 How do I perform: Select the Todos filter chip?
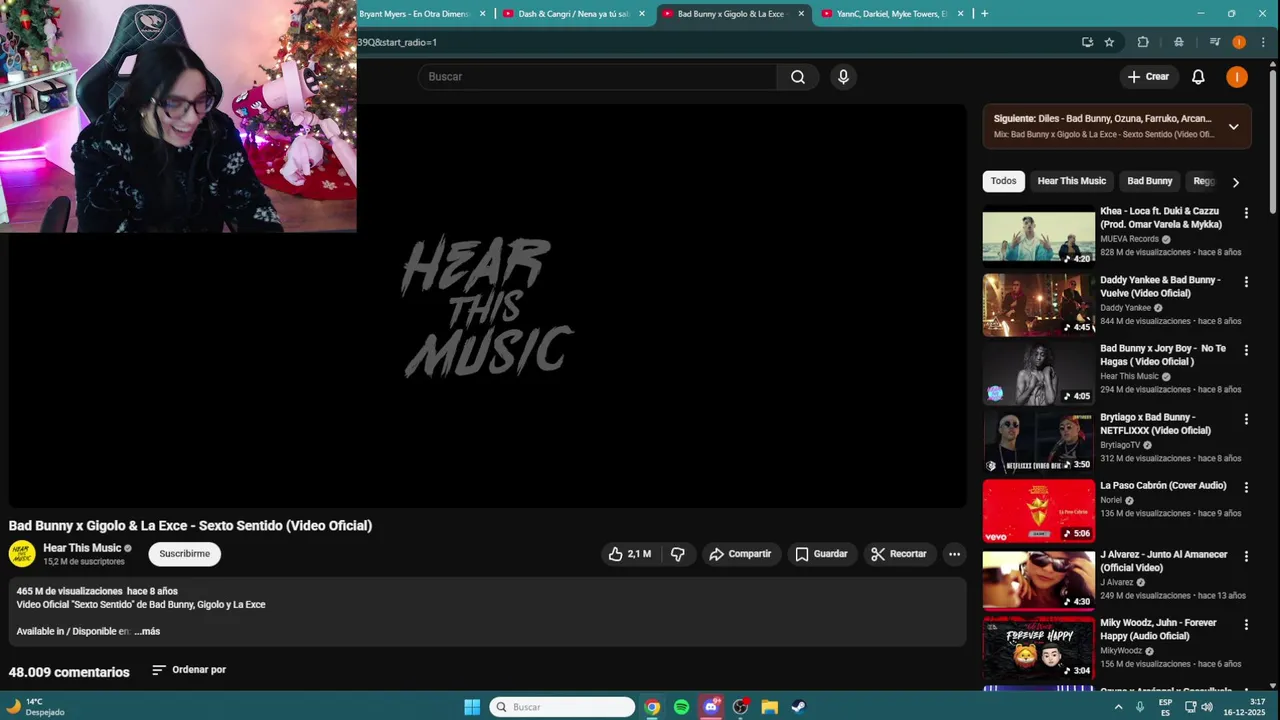(x=1003, y=181)
